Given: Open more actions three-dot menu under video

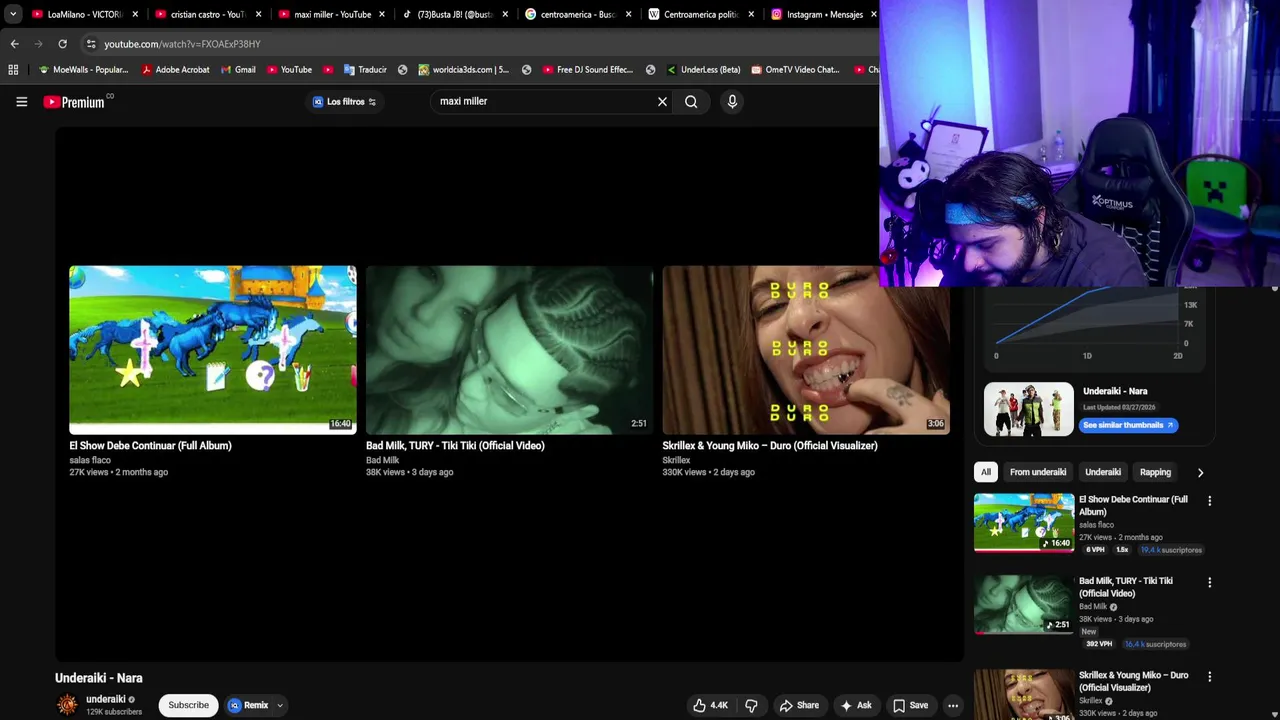Looking at the screenshot, I should (953, 705).
